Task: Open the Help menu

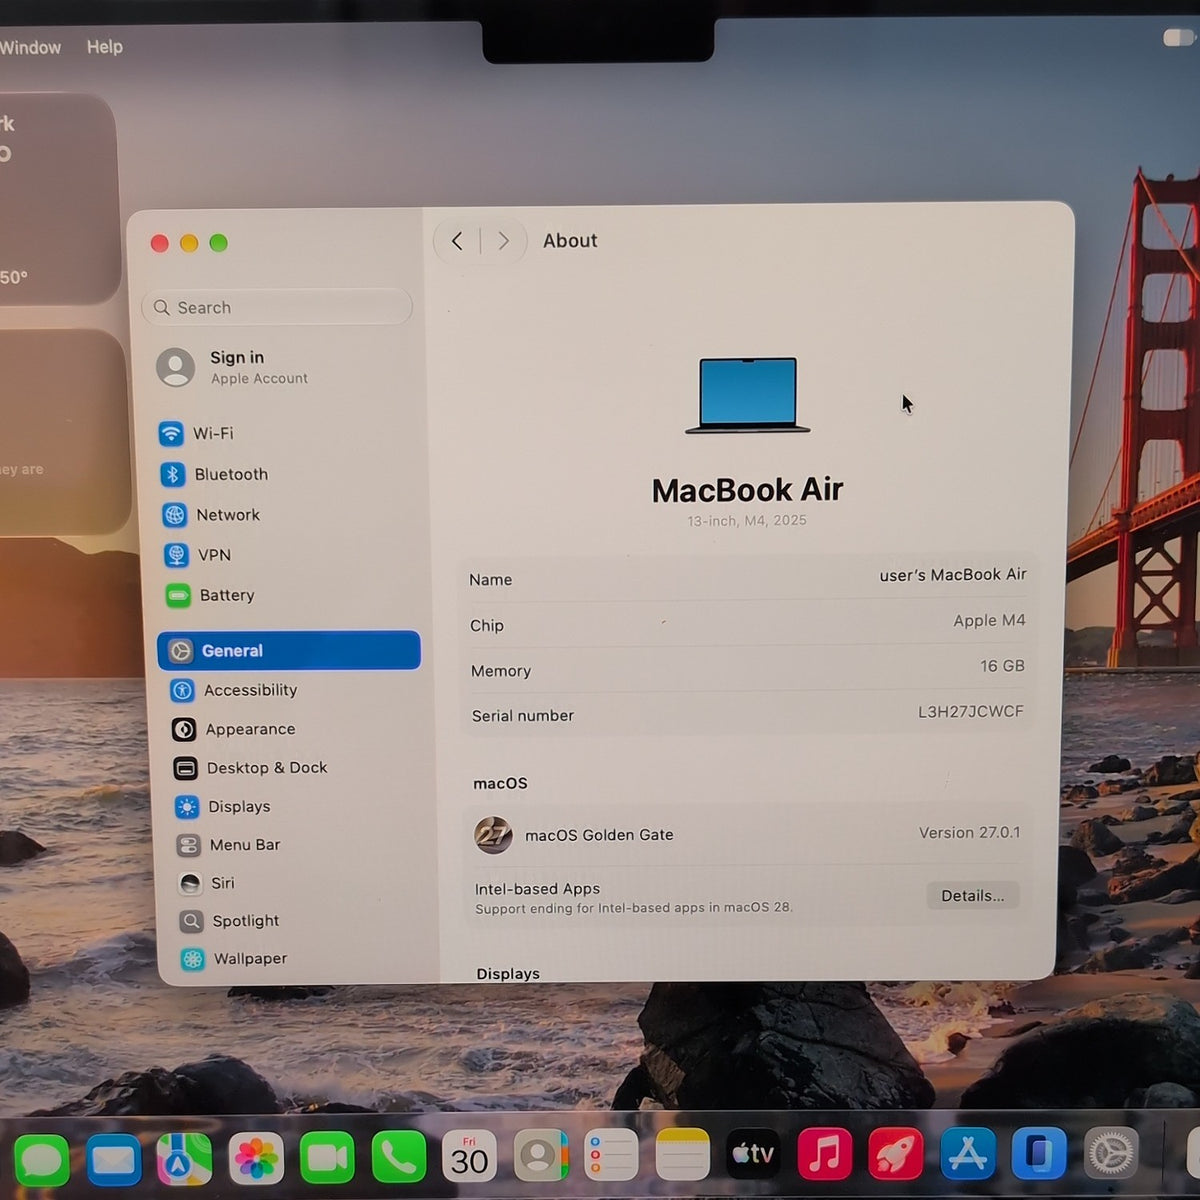Action: (x=105, y=46)
